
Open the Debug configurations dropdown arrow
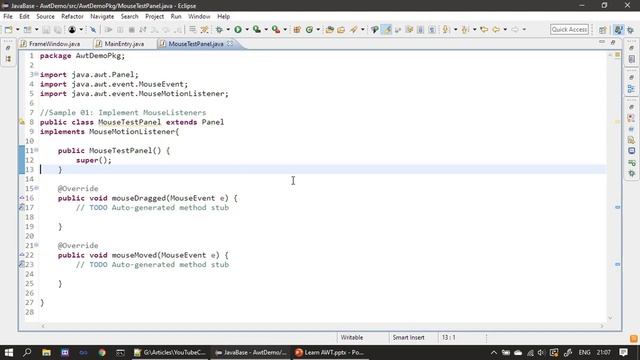tap(228, 29)
